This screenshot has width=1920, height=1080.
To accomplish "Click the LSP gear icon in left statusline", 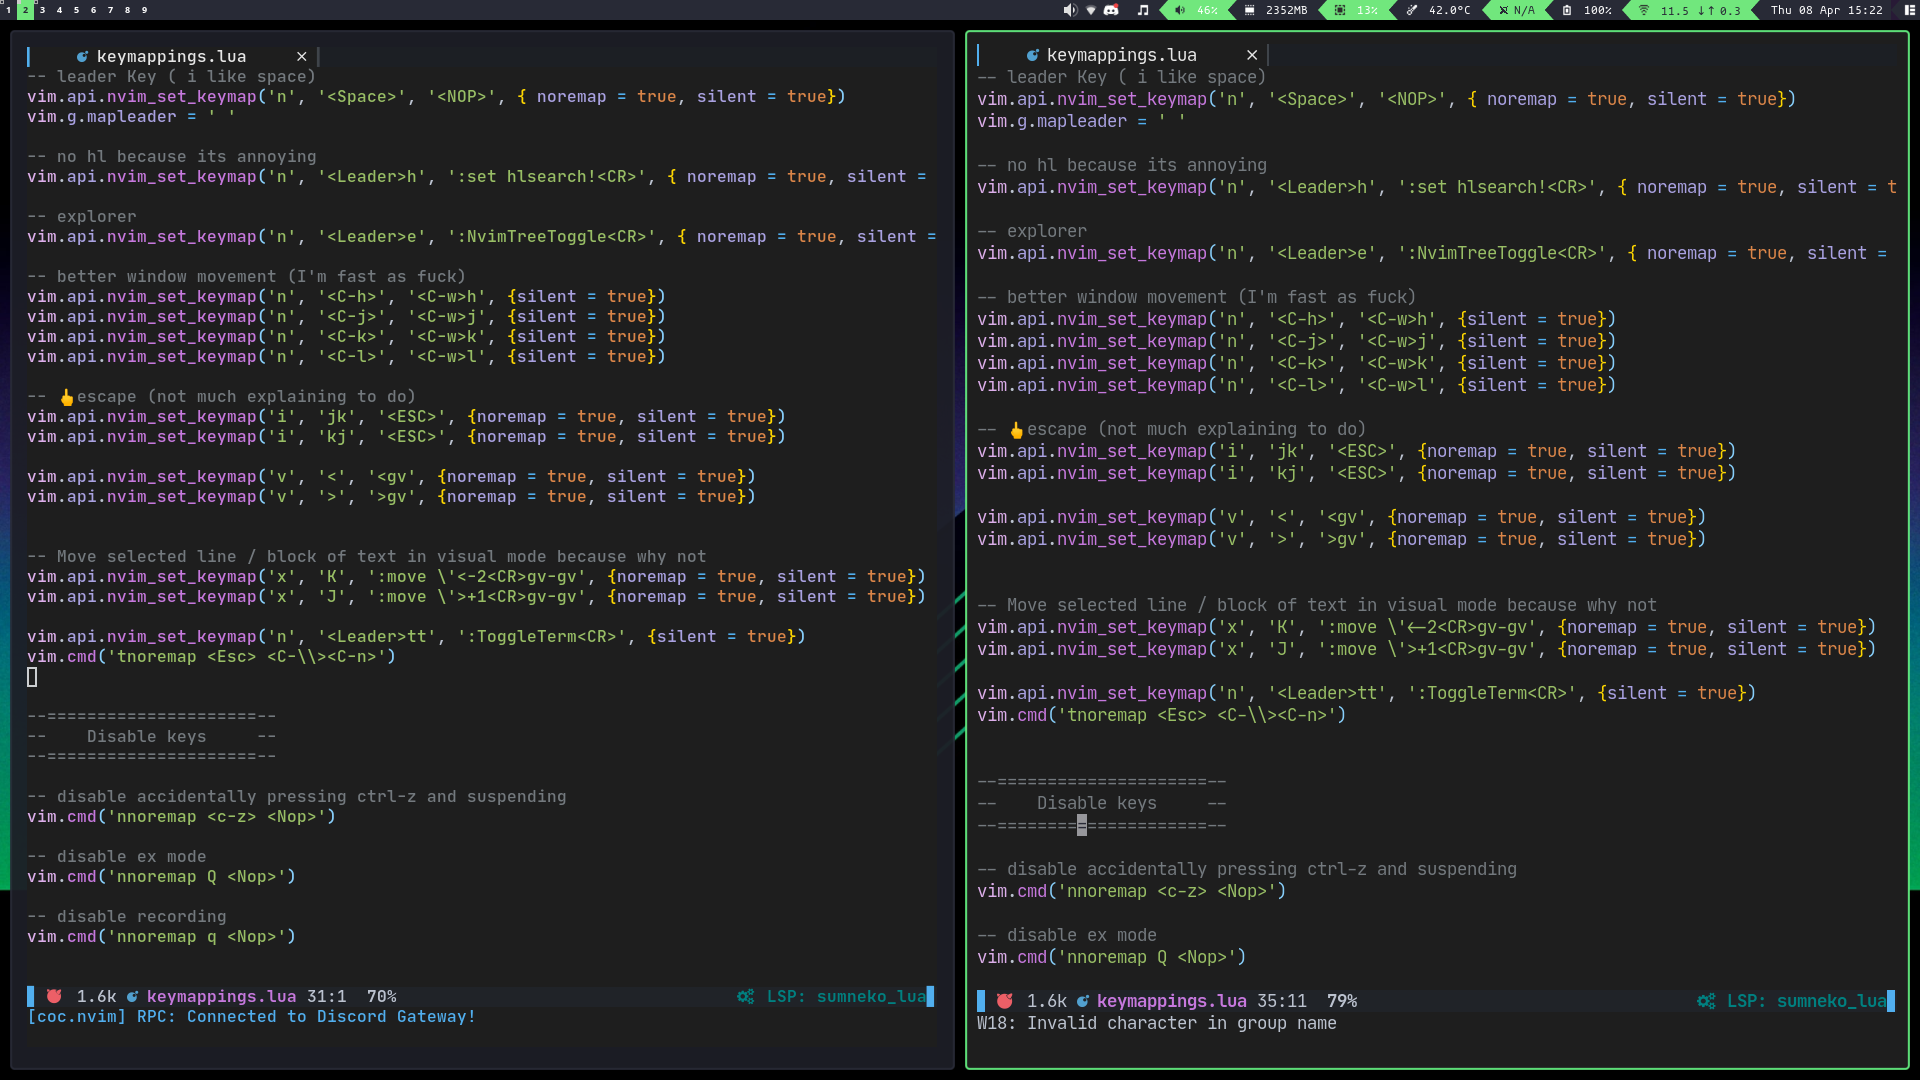I will (x=745, y=996).
